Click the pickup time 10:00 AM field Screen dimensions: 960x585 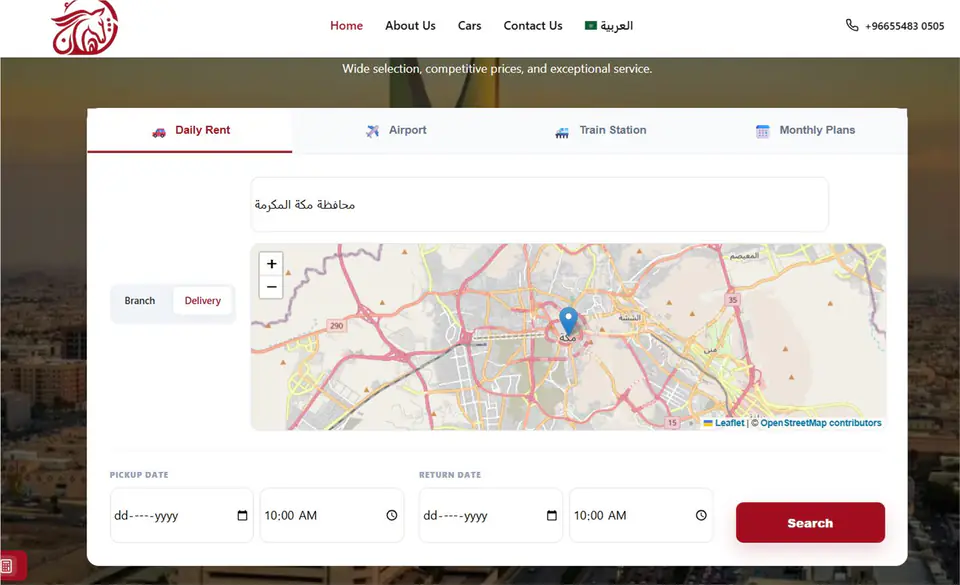(332, 515)
